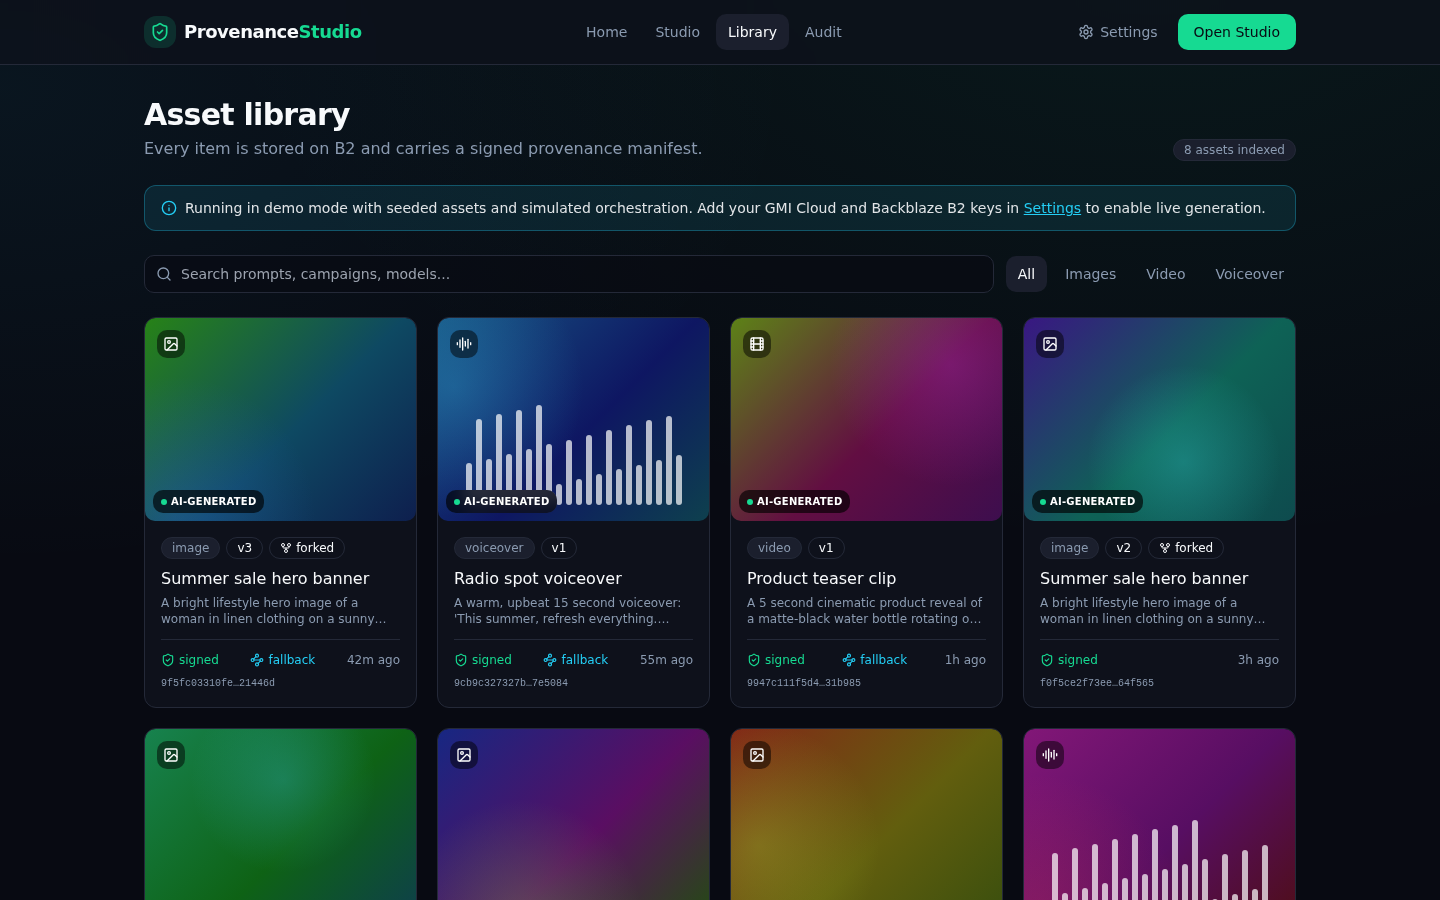Click the waveform icon on bottom-right magenta card
Viewport: 1440px width, 900px height.
pyautogui.click(x=1050, y=755)
